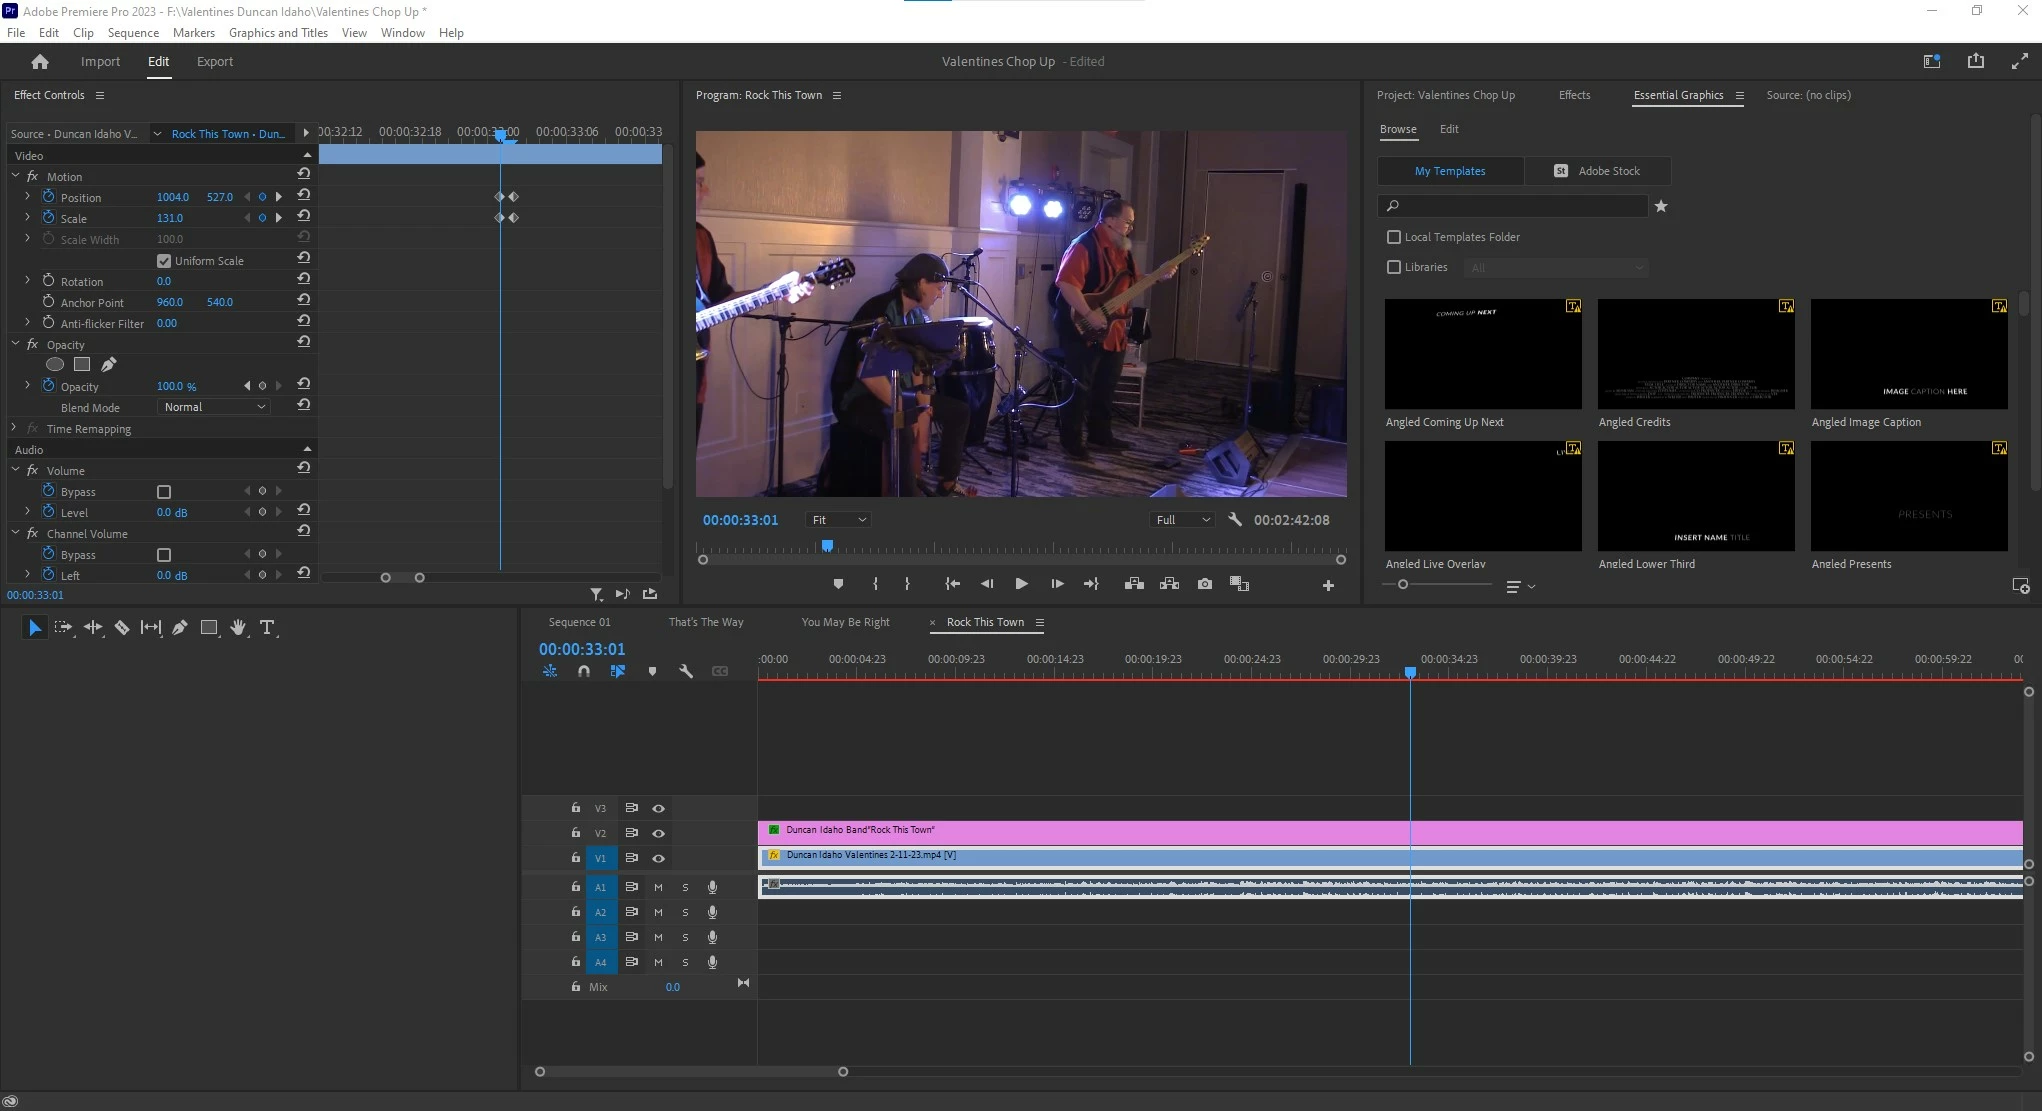This screenshot has width=2042, height=1111.
Task: Switch to That's The Way sequence tab
Action: [x=705, y=622]
